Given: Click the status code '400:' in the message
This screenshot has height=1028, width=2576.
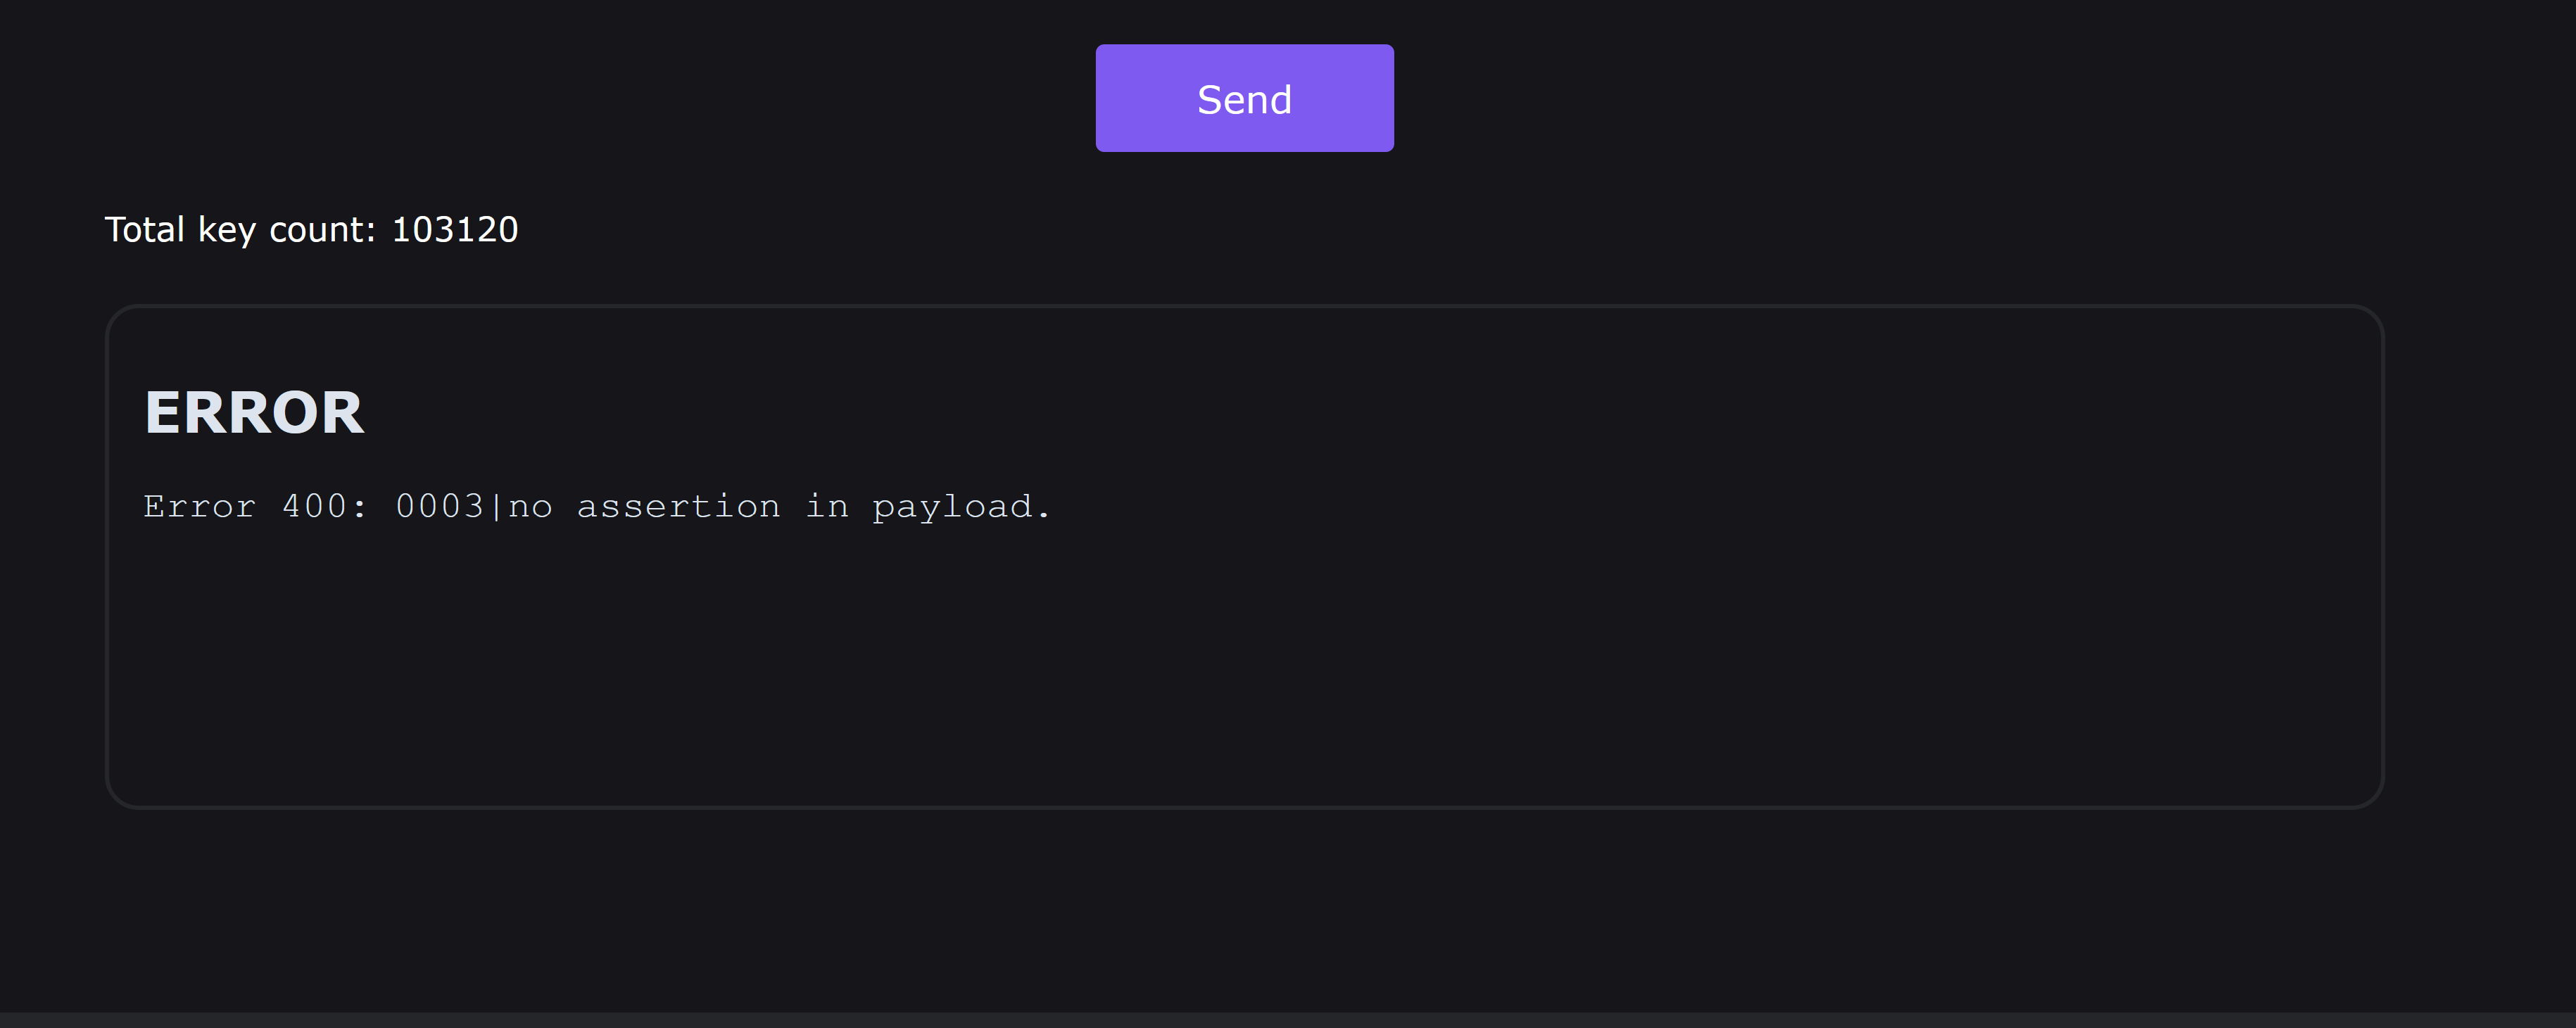Looking at the screenshot, I should (x=324, y=506).
